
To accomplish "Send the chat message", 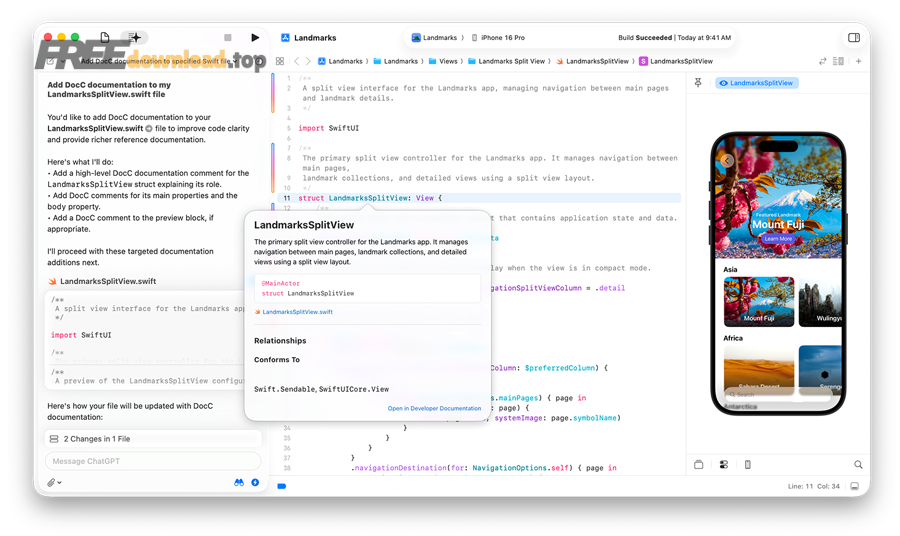I will (255, 483).
